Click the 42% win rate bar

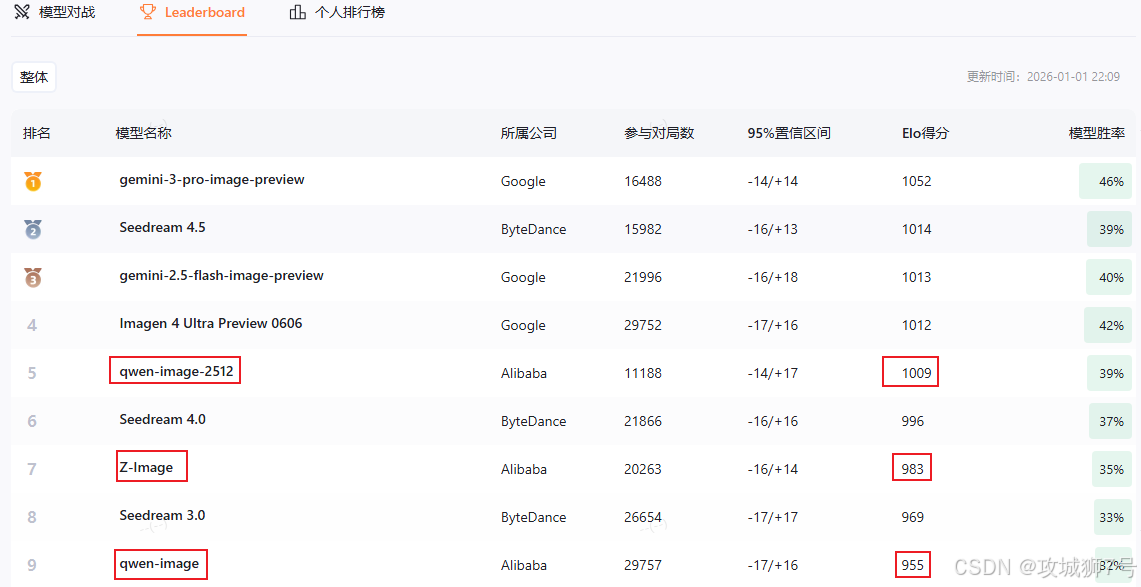click(x=1108, y=325)
